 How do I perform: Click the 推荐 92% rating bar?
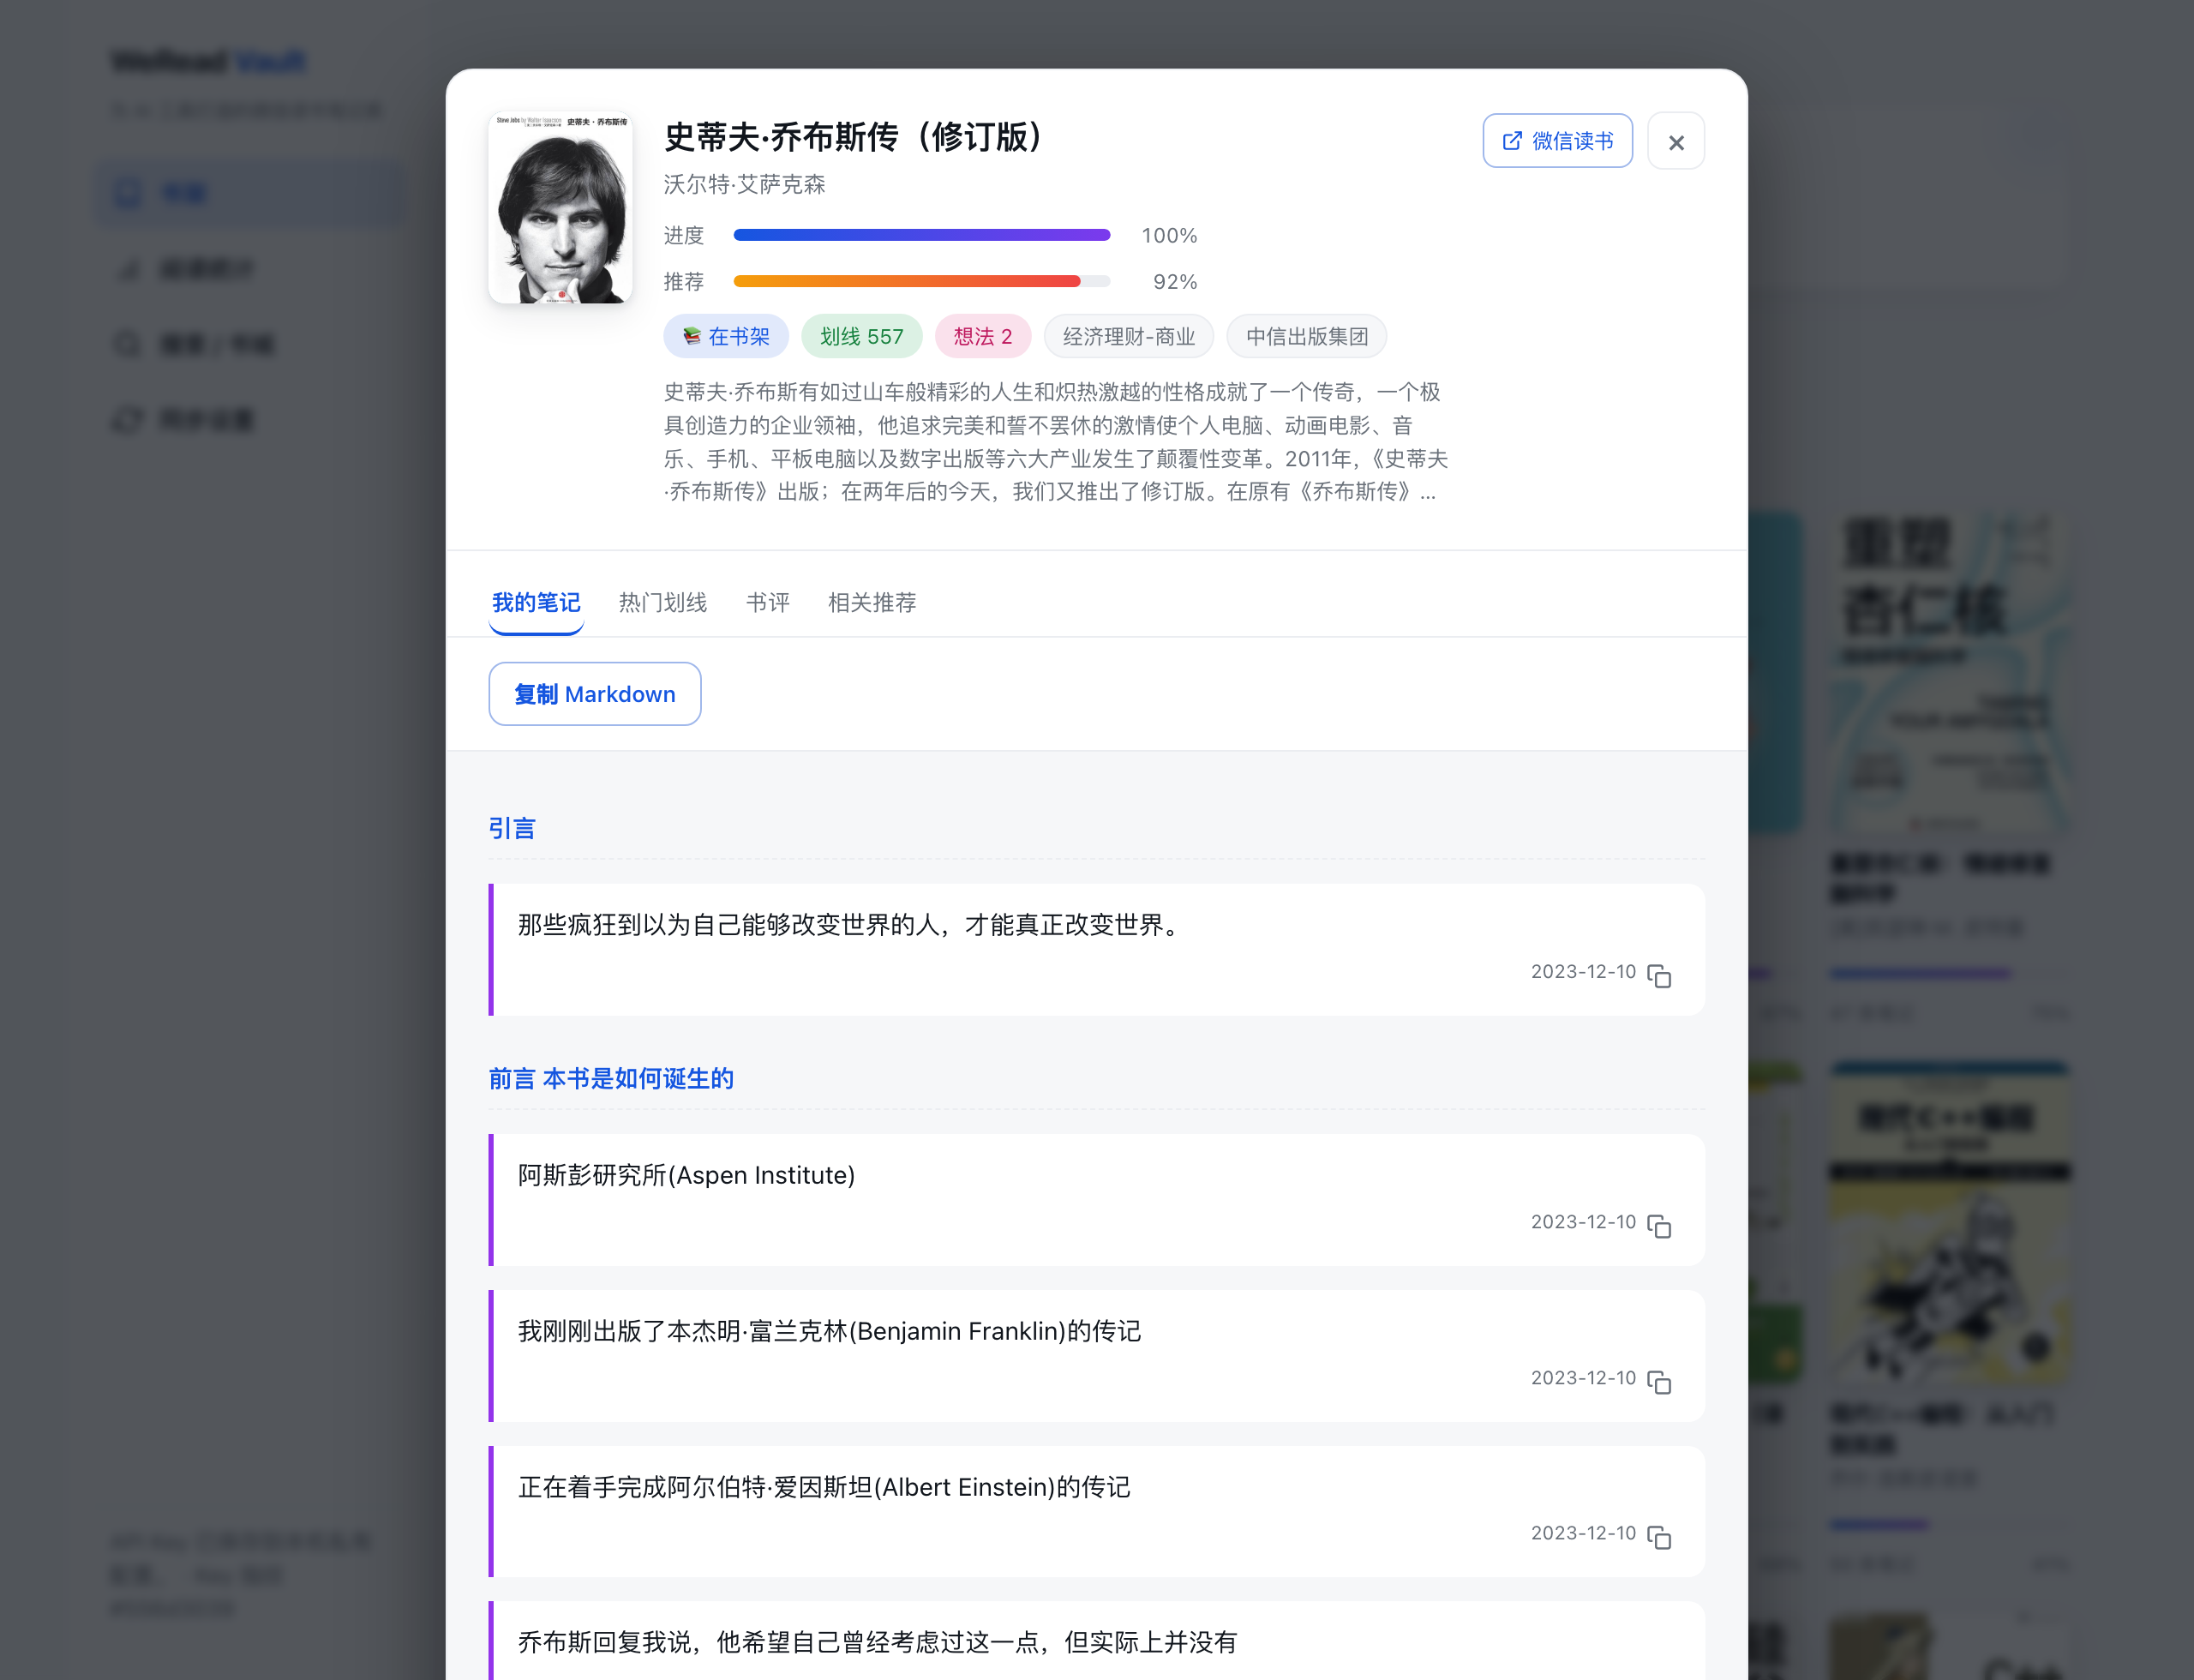[922, 281]
